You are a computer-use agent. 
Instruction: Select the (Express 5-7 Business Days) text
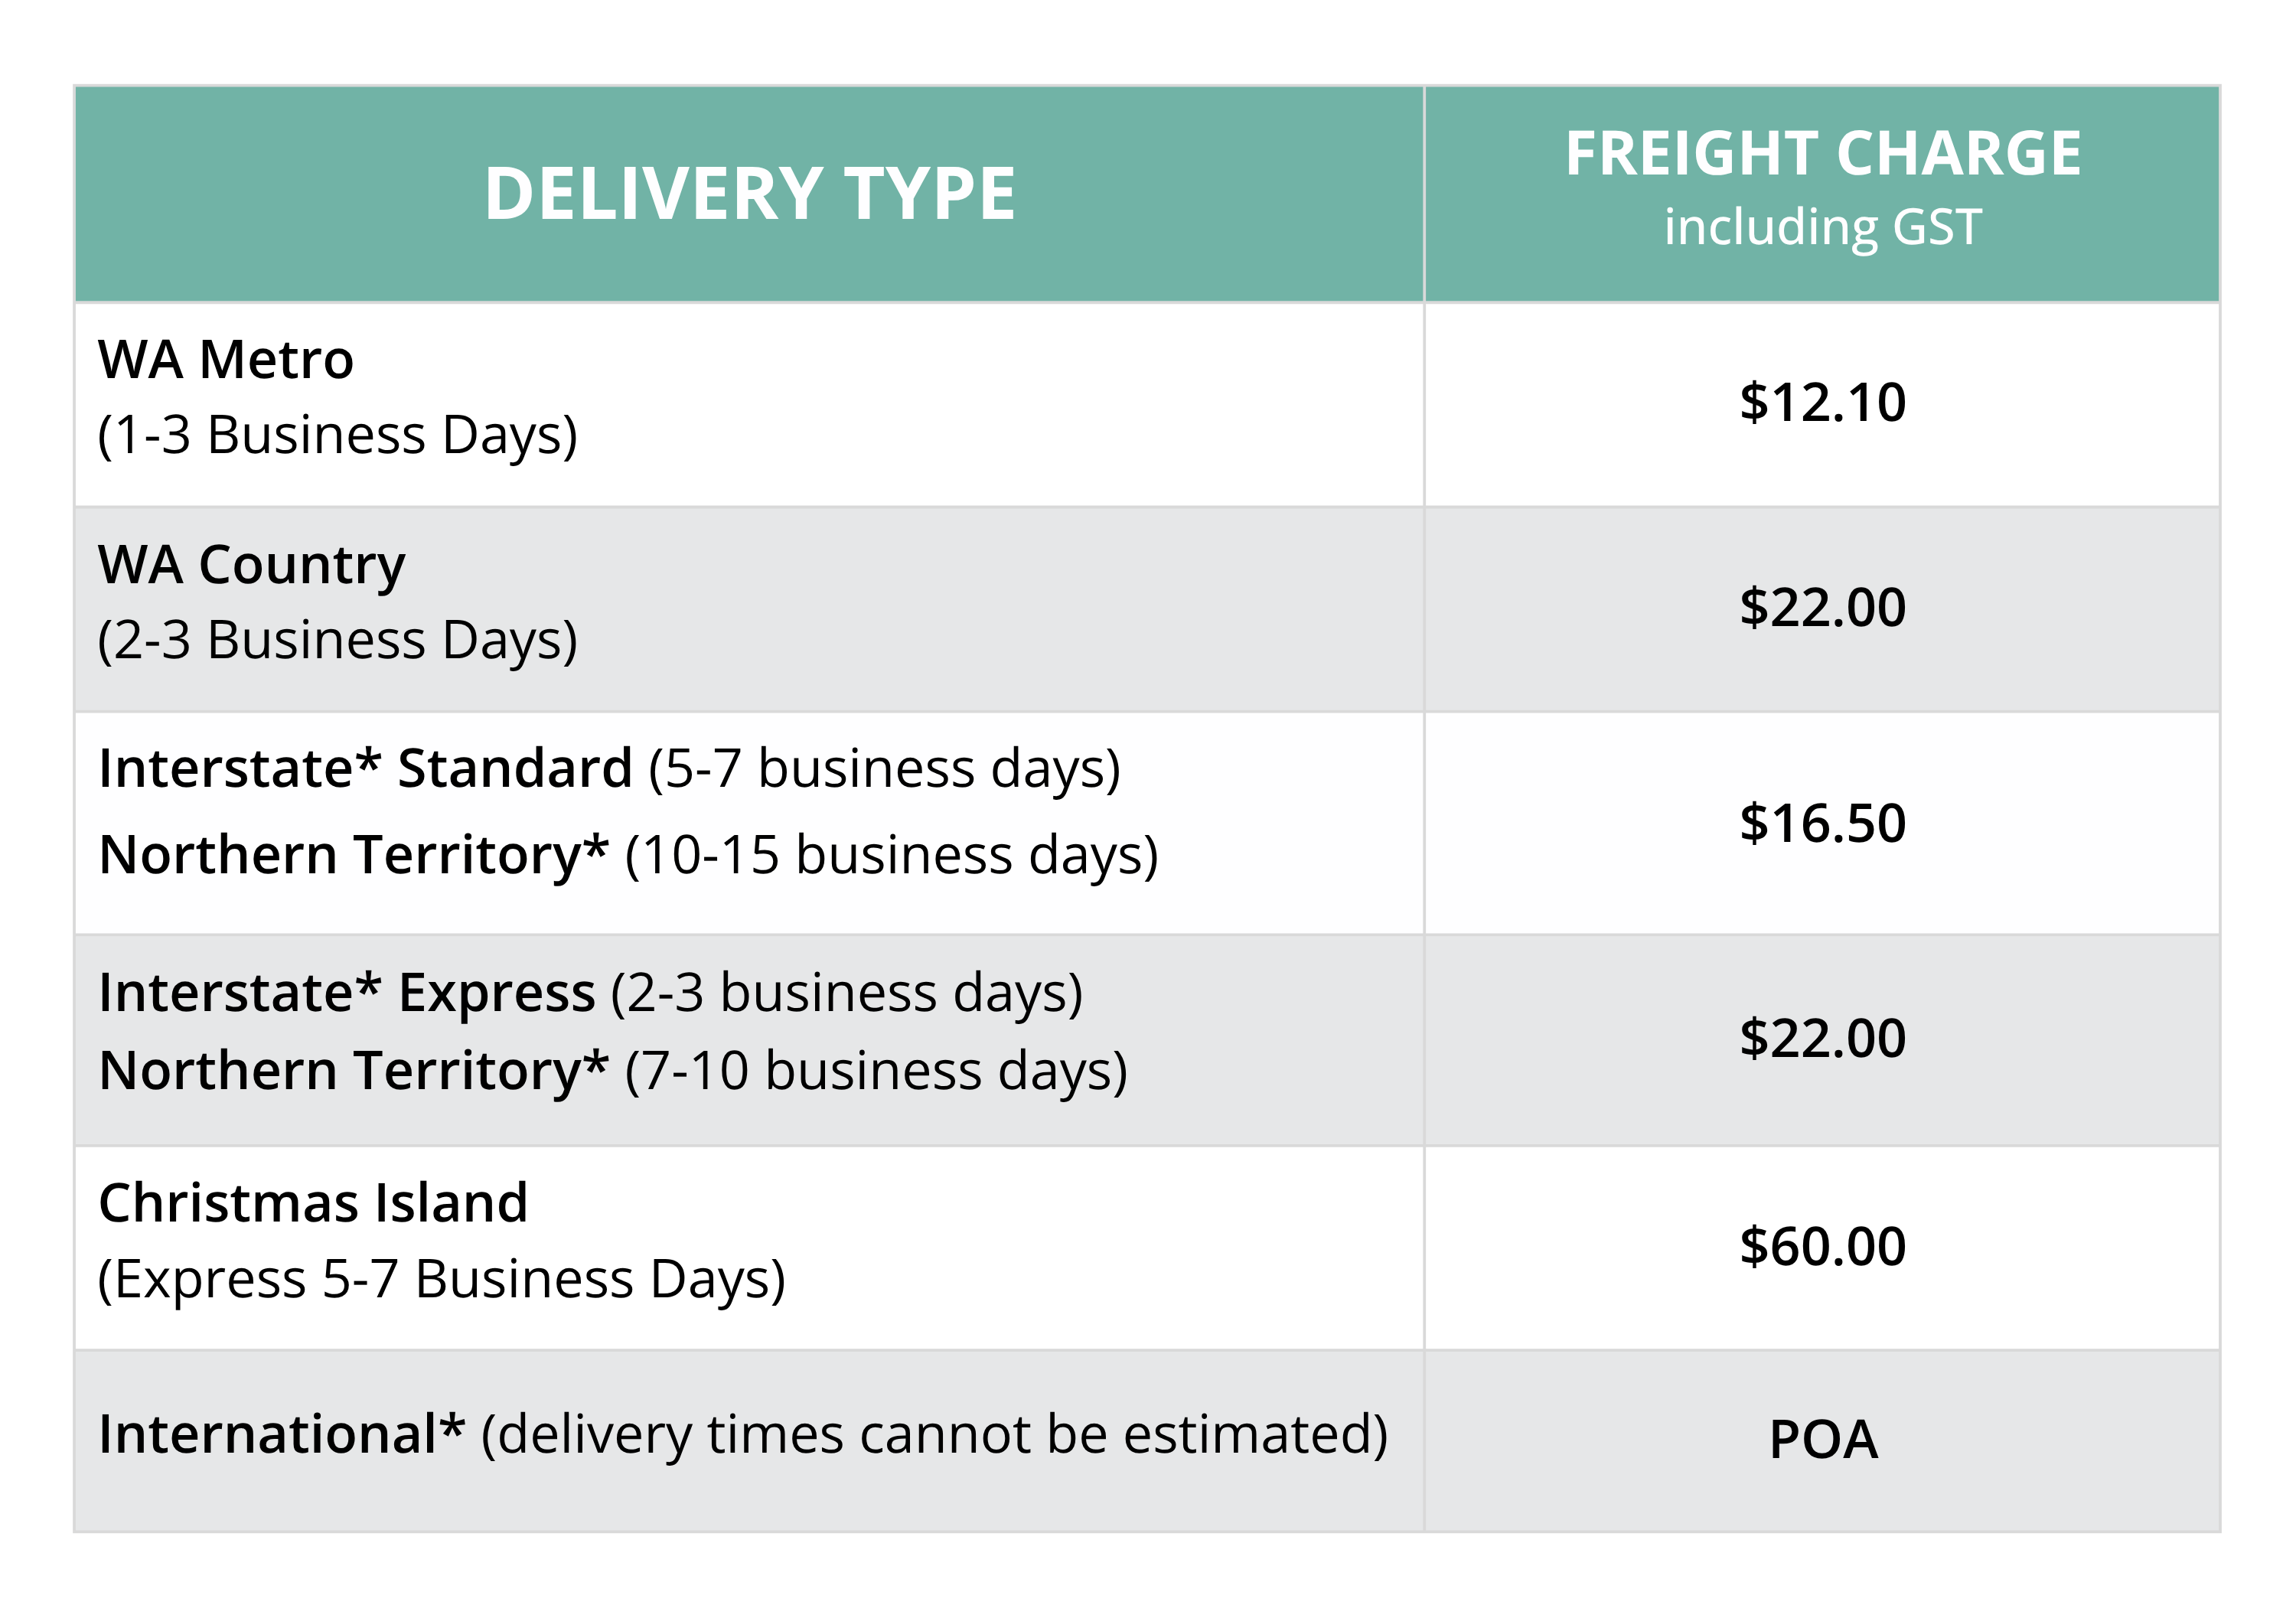pos(441,1279)
